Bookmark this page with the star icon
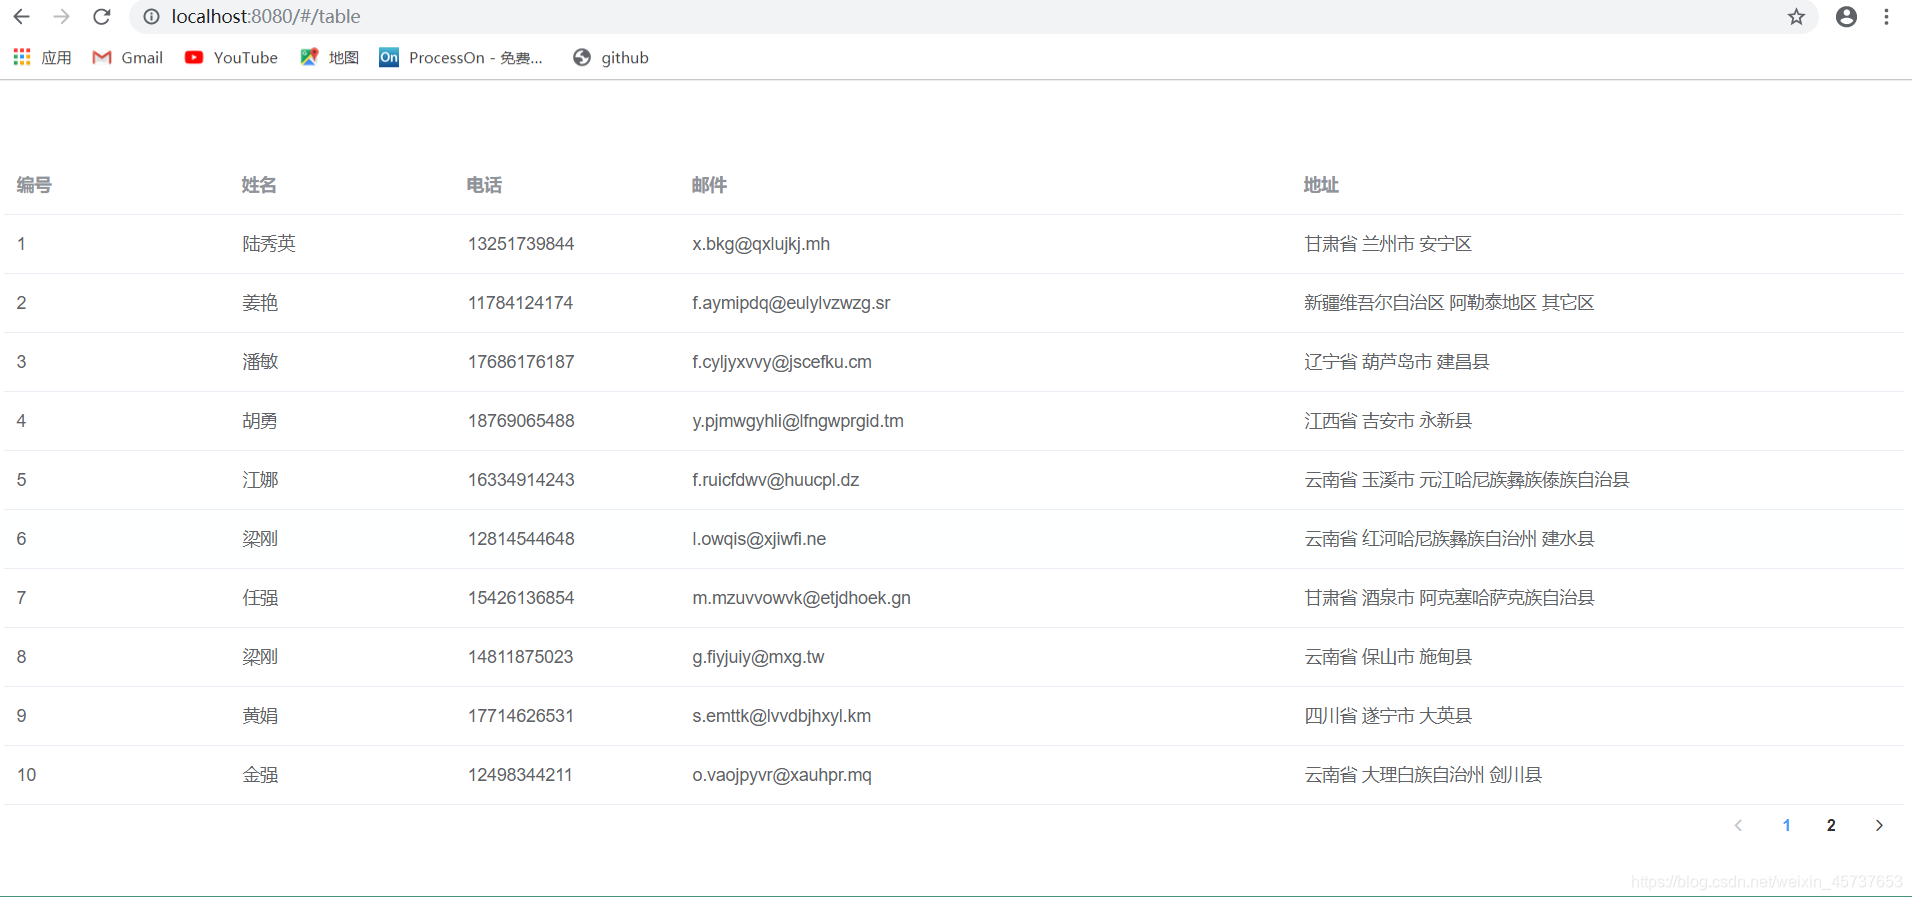The image size is (1912, 900). [1797, 17]
